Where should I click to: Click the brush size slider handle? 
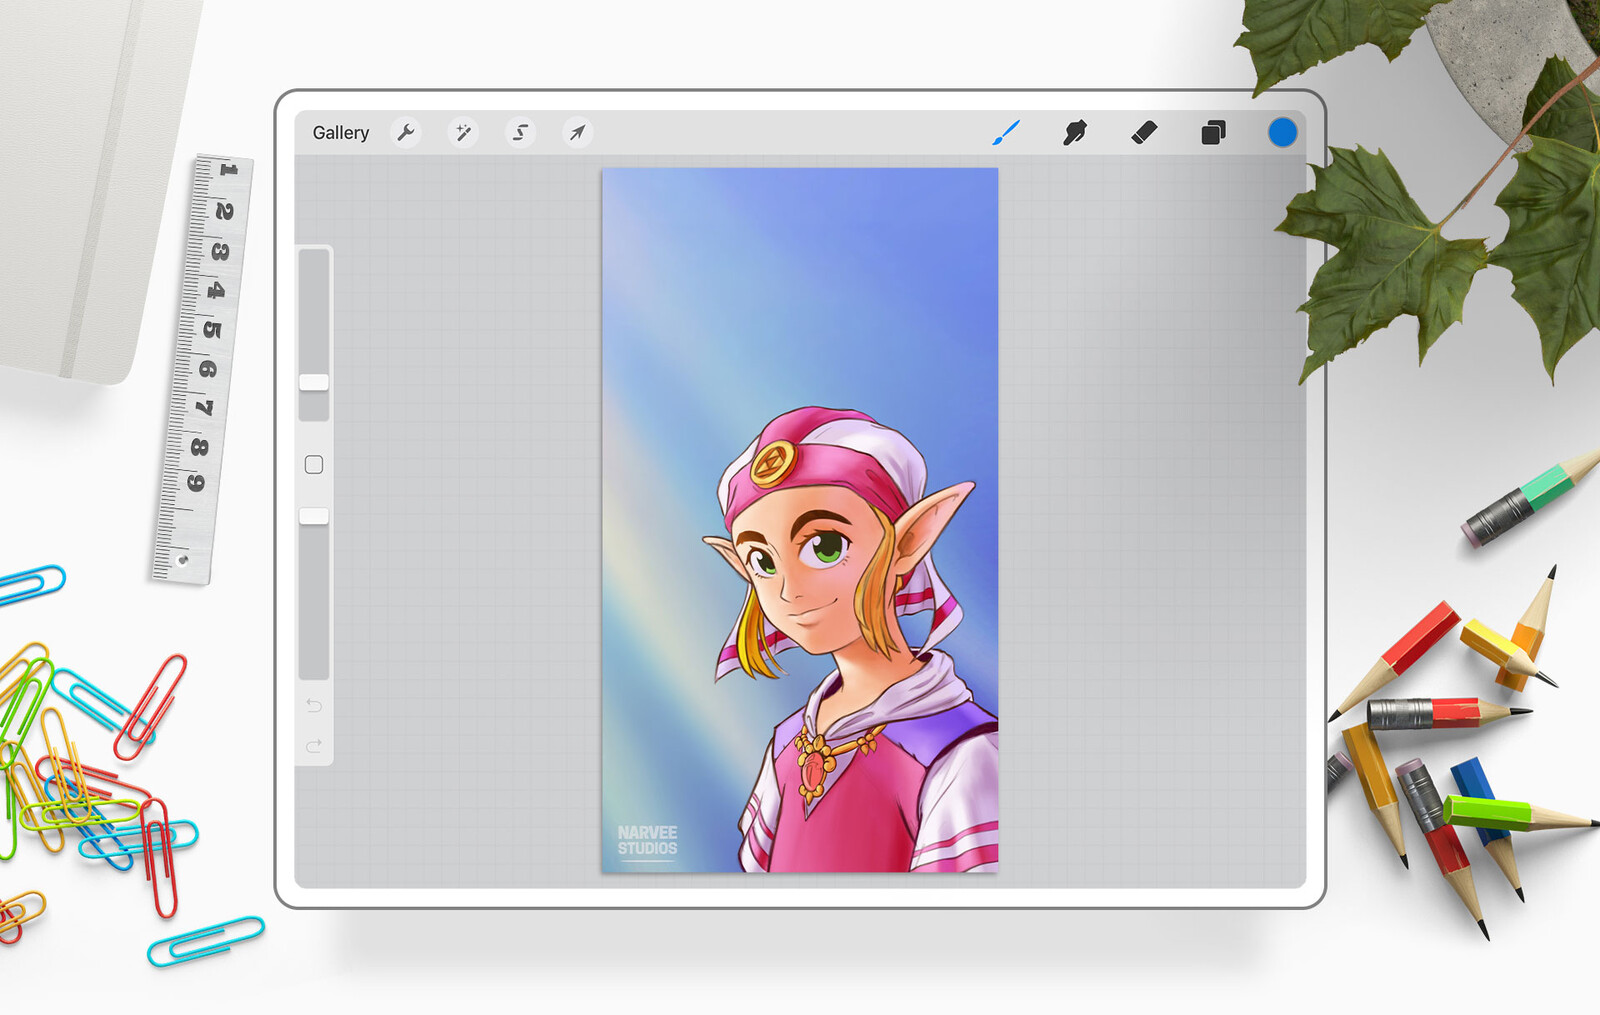[x=314, y=382]
